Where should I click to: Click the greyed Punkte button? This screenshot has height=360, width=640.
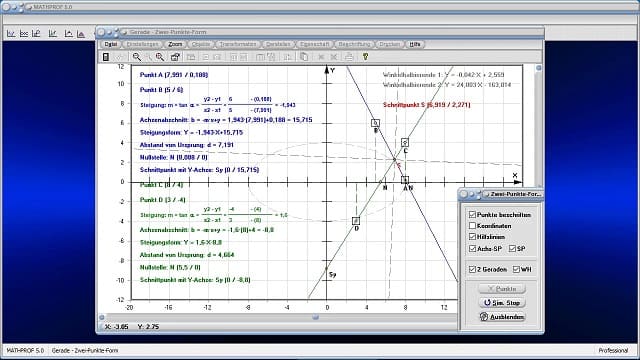click(502, 289)
